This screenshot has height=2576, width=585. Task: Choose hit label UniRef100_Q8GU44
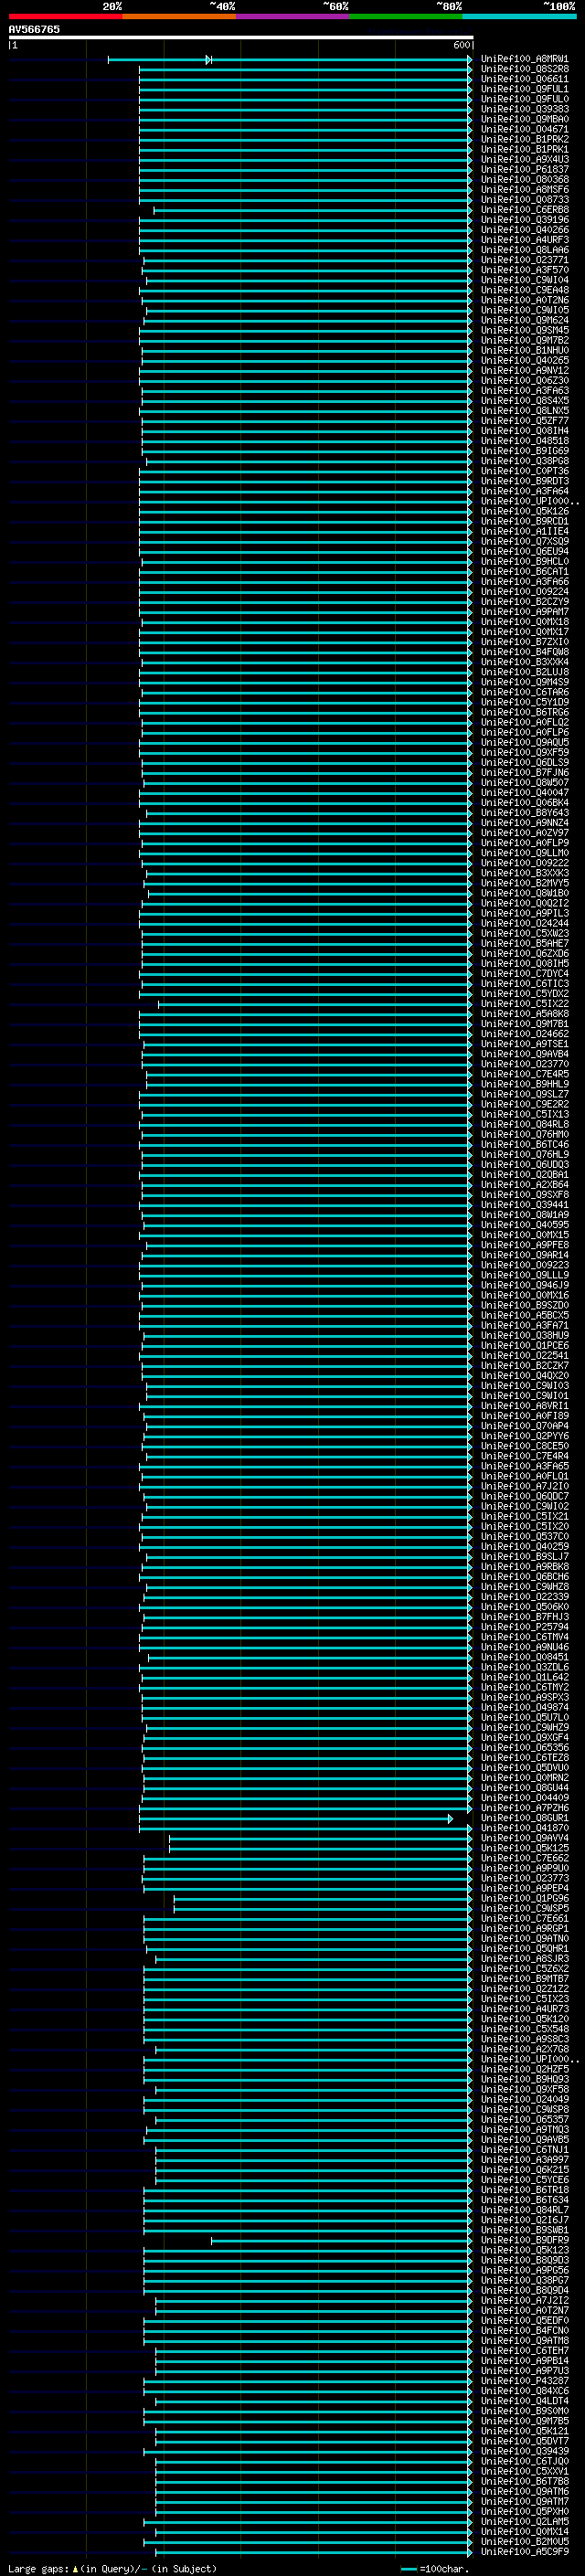tap(524, 1788)
